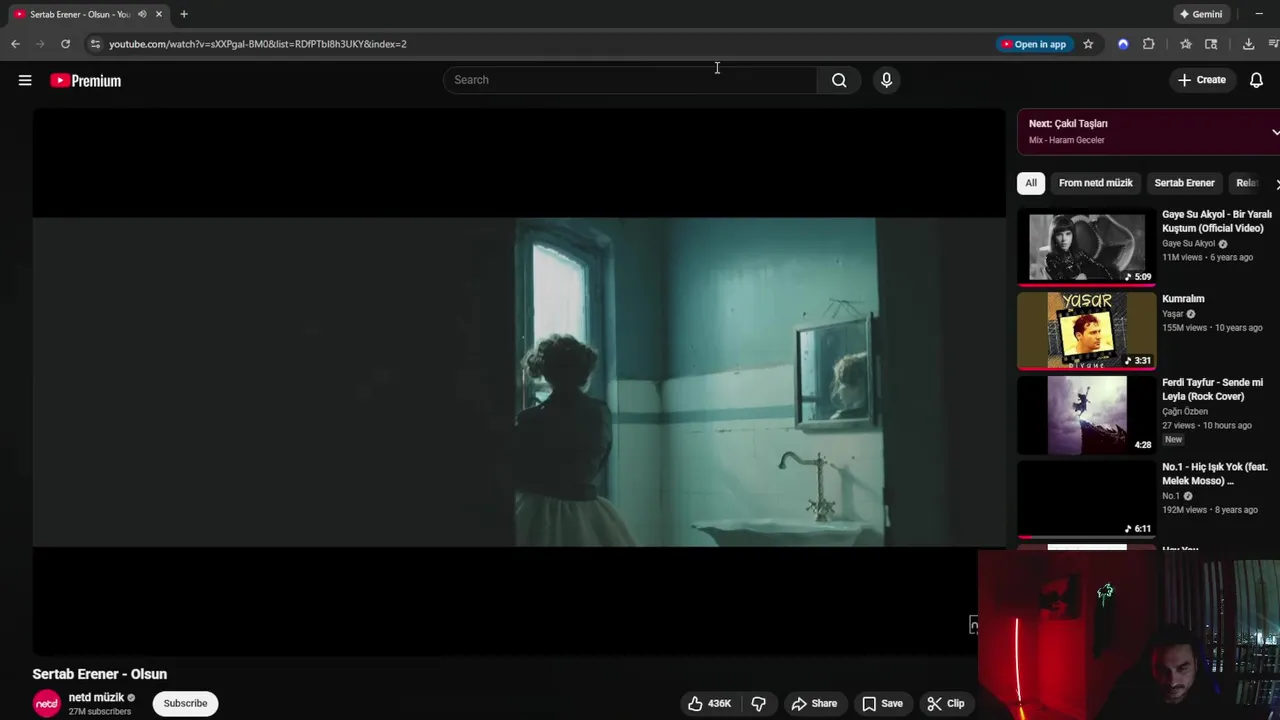
Task: Click the Gaye Su Akyol channel name
Action: [x=1188, y=243]
